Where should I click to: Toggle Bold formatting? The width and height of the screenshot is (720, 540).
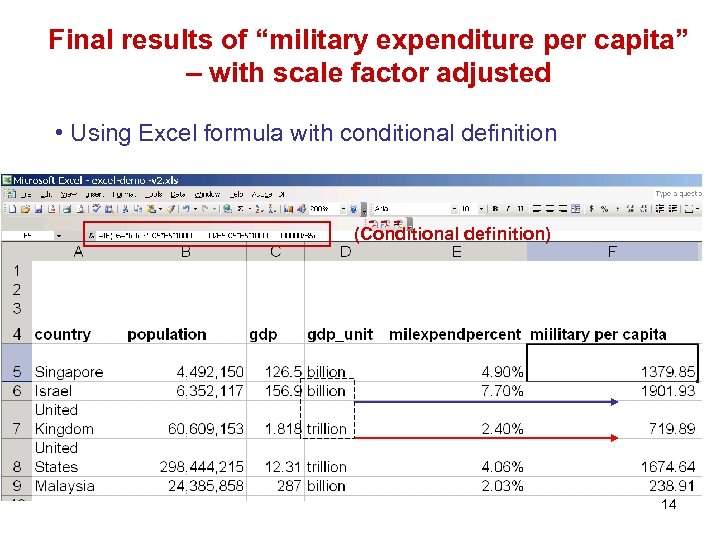tap(495, 208)
